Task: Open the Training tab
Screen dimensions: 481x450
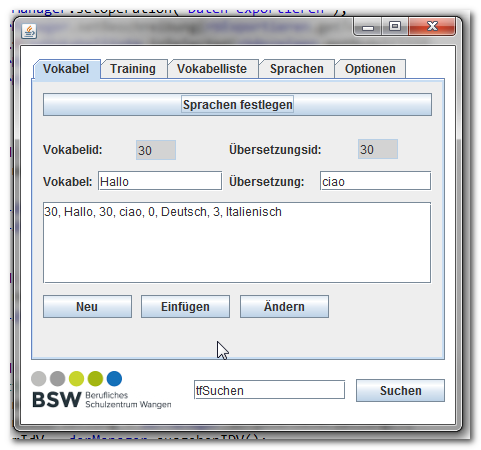Action: point(133,69)
